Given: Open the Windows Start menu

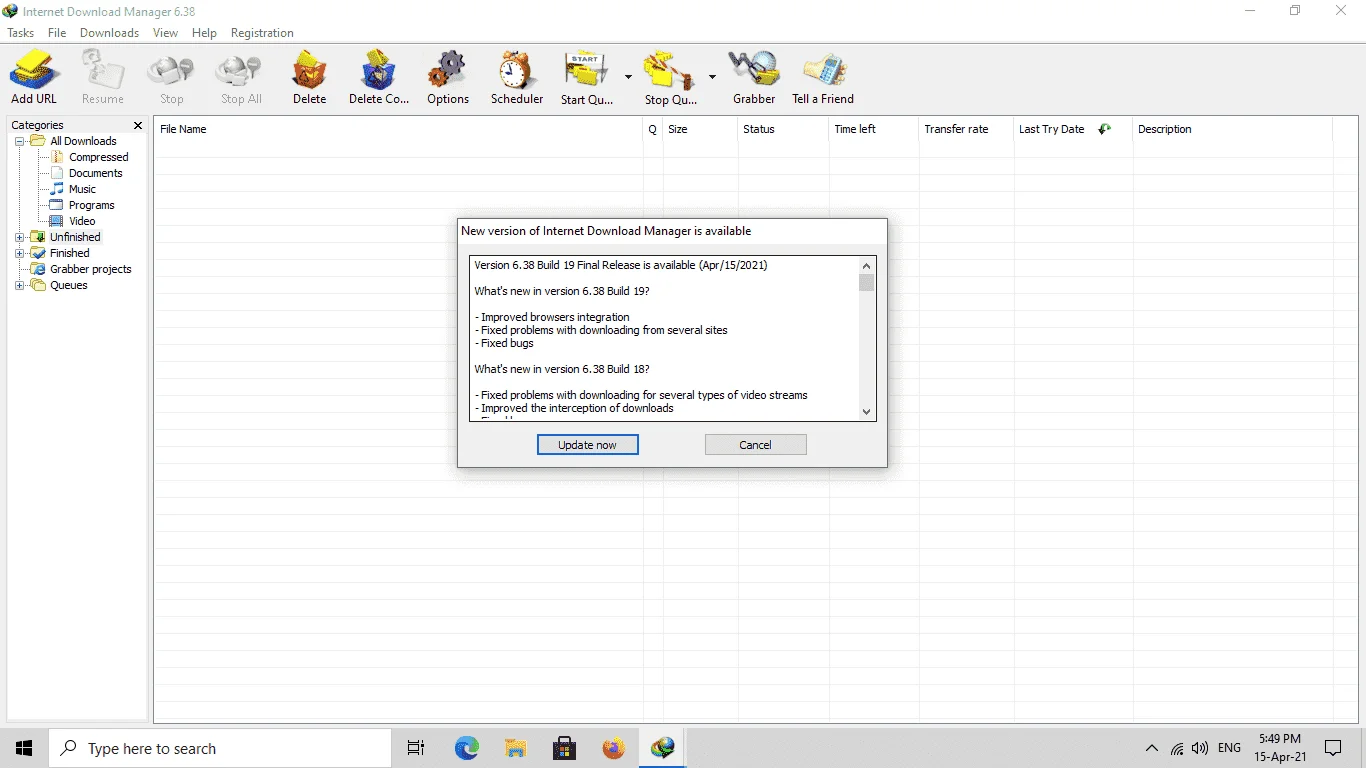Looking at the screenshot, I should [x=24, y=748].
